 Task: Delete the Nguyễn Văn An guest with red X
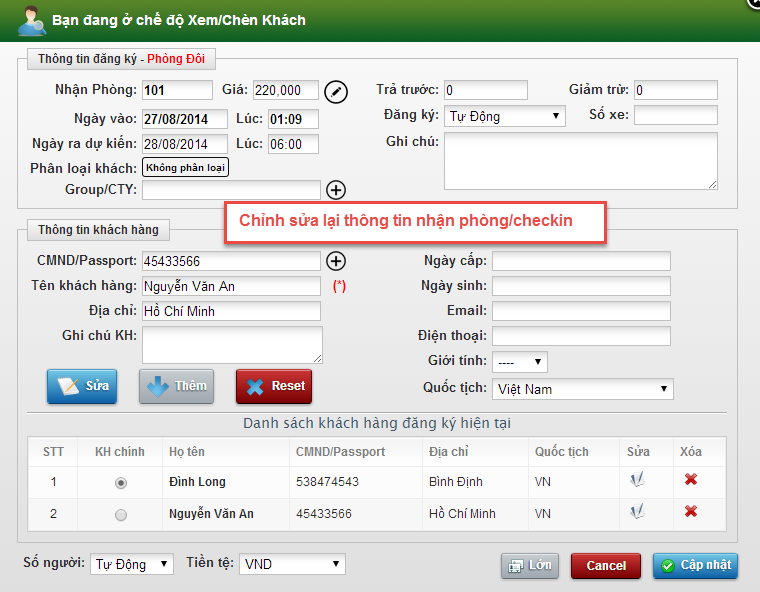(x=690, y=513)
